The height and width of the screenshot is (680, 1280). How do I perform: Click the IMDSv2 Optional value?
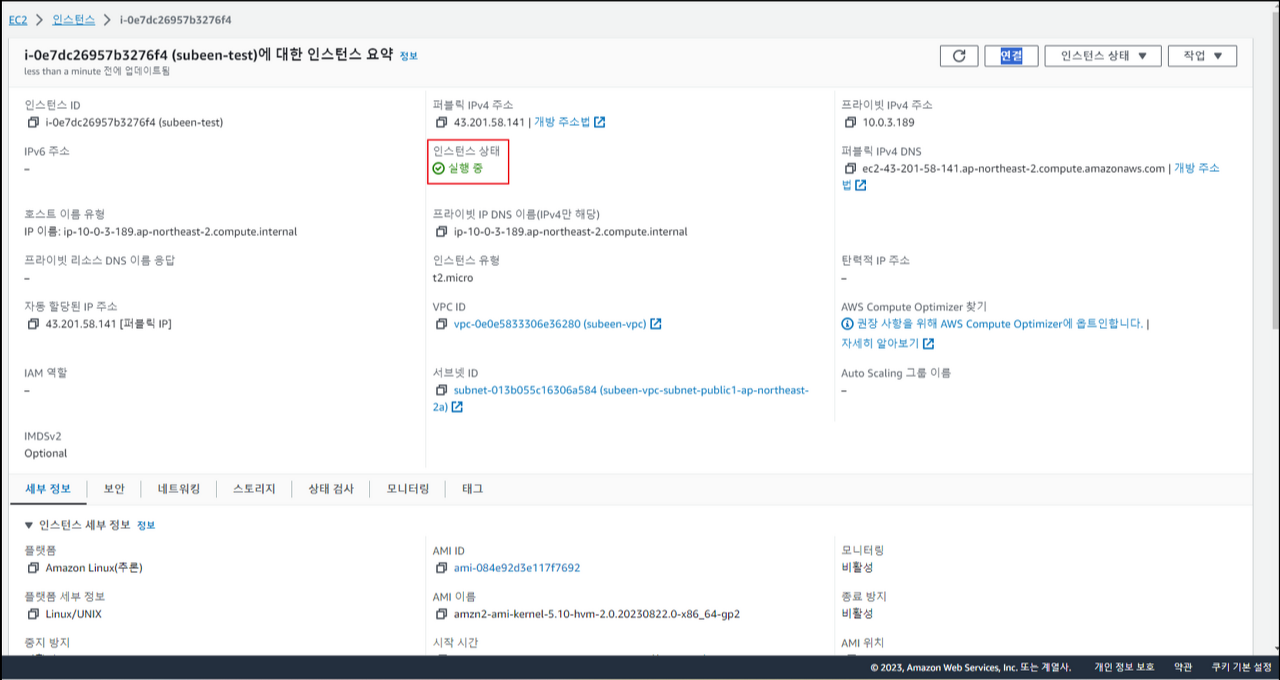[x=46, y=454]
